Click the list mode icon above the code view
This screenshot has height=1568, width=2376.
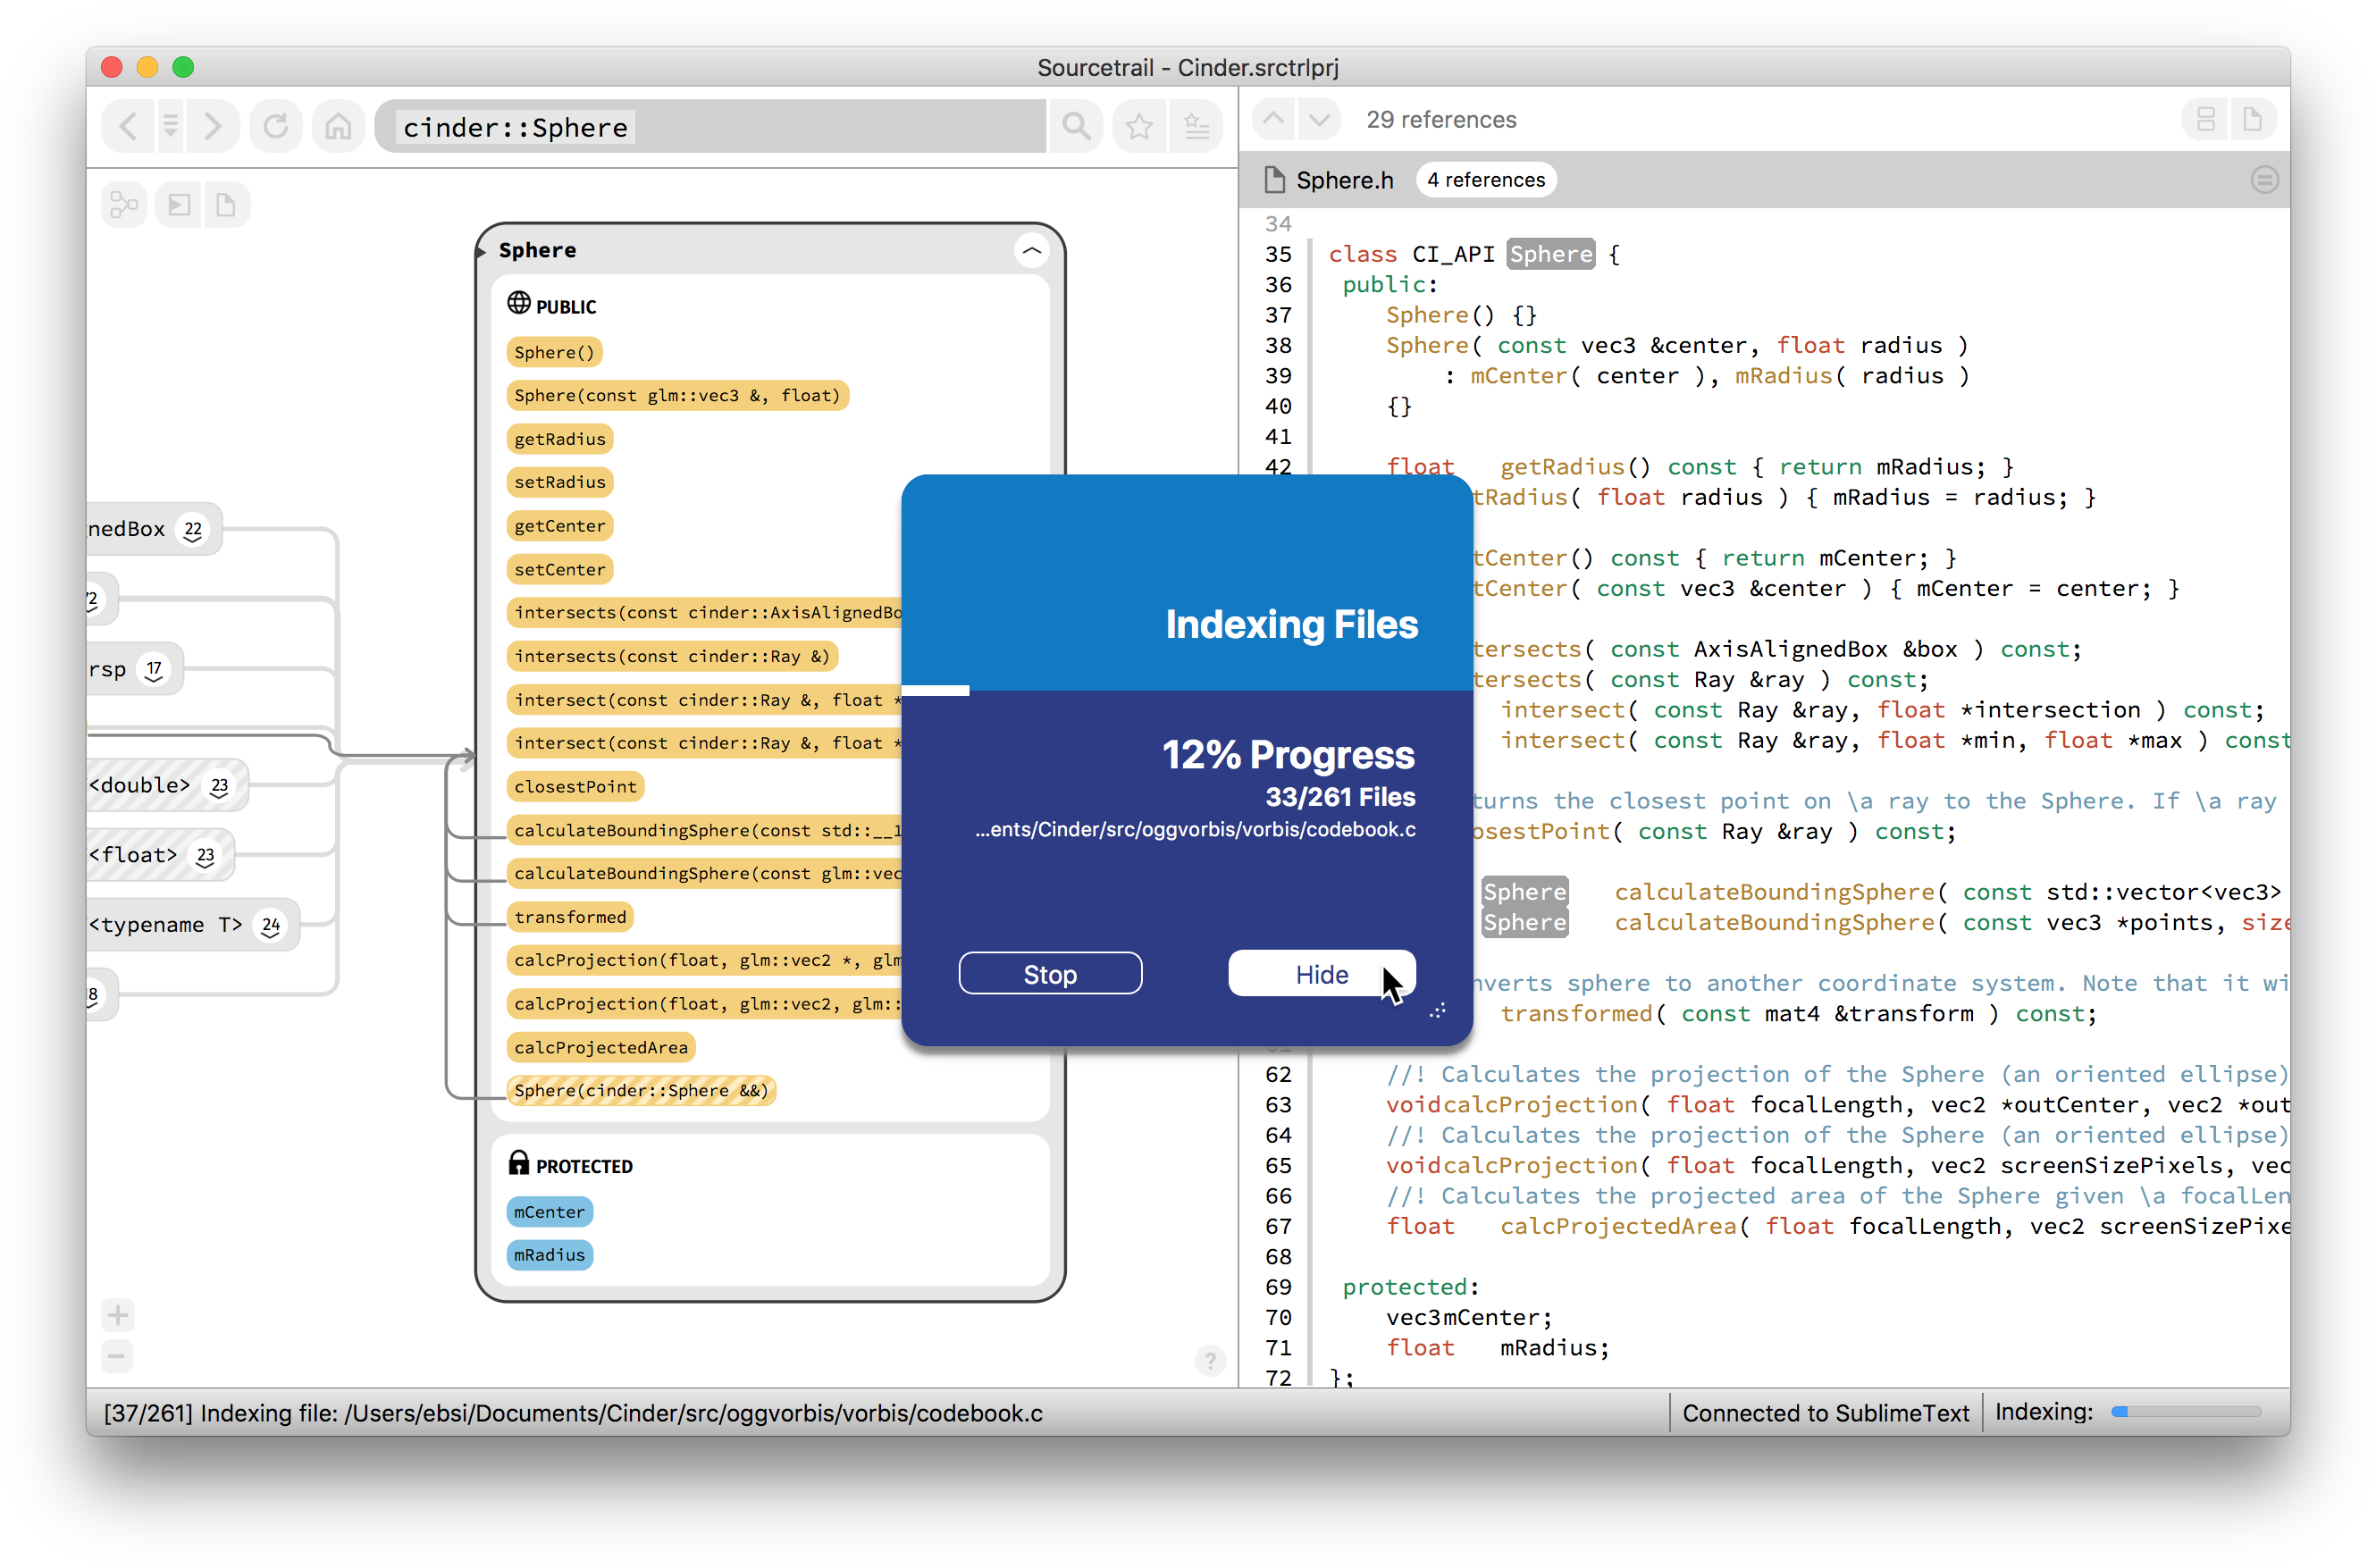[2204, 119]
